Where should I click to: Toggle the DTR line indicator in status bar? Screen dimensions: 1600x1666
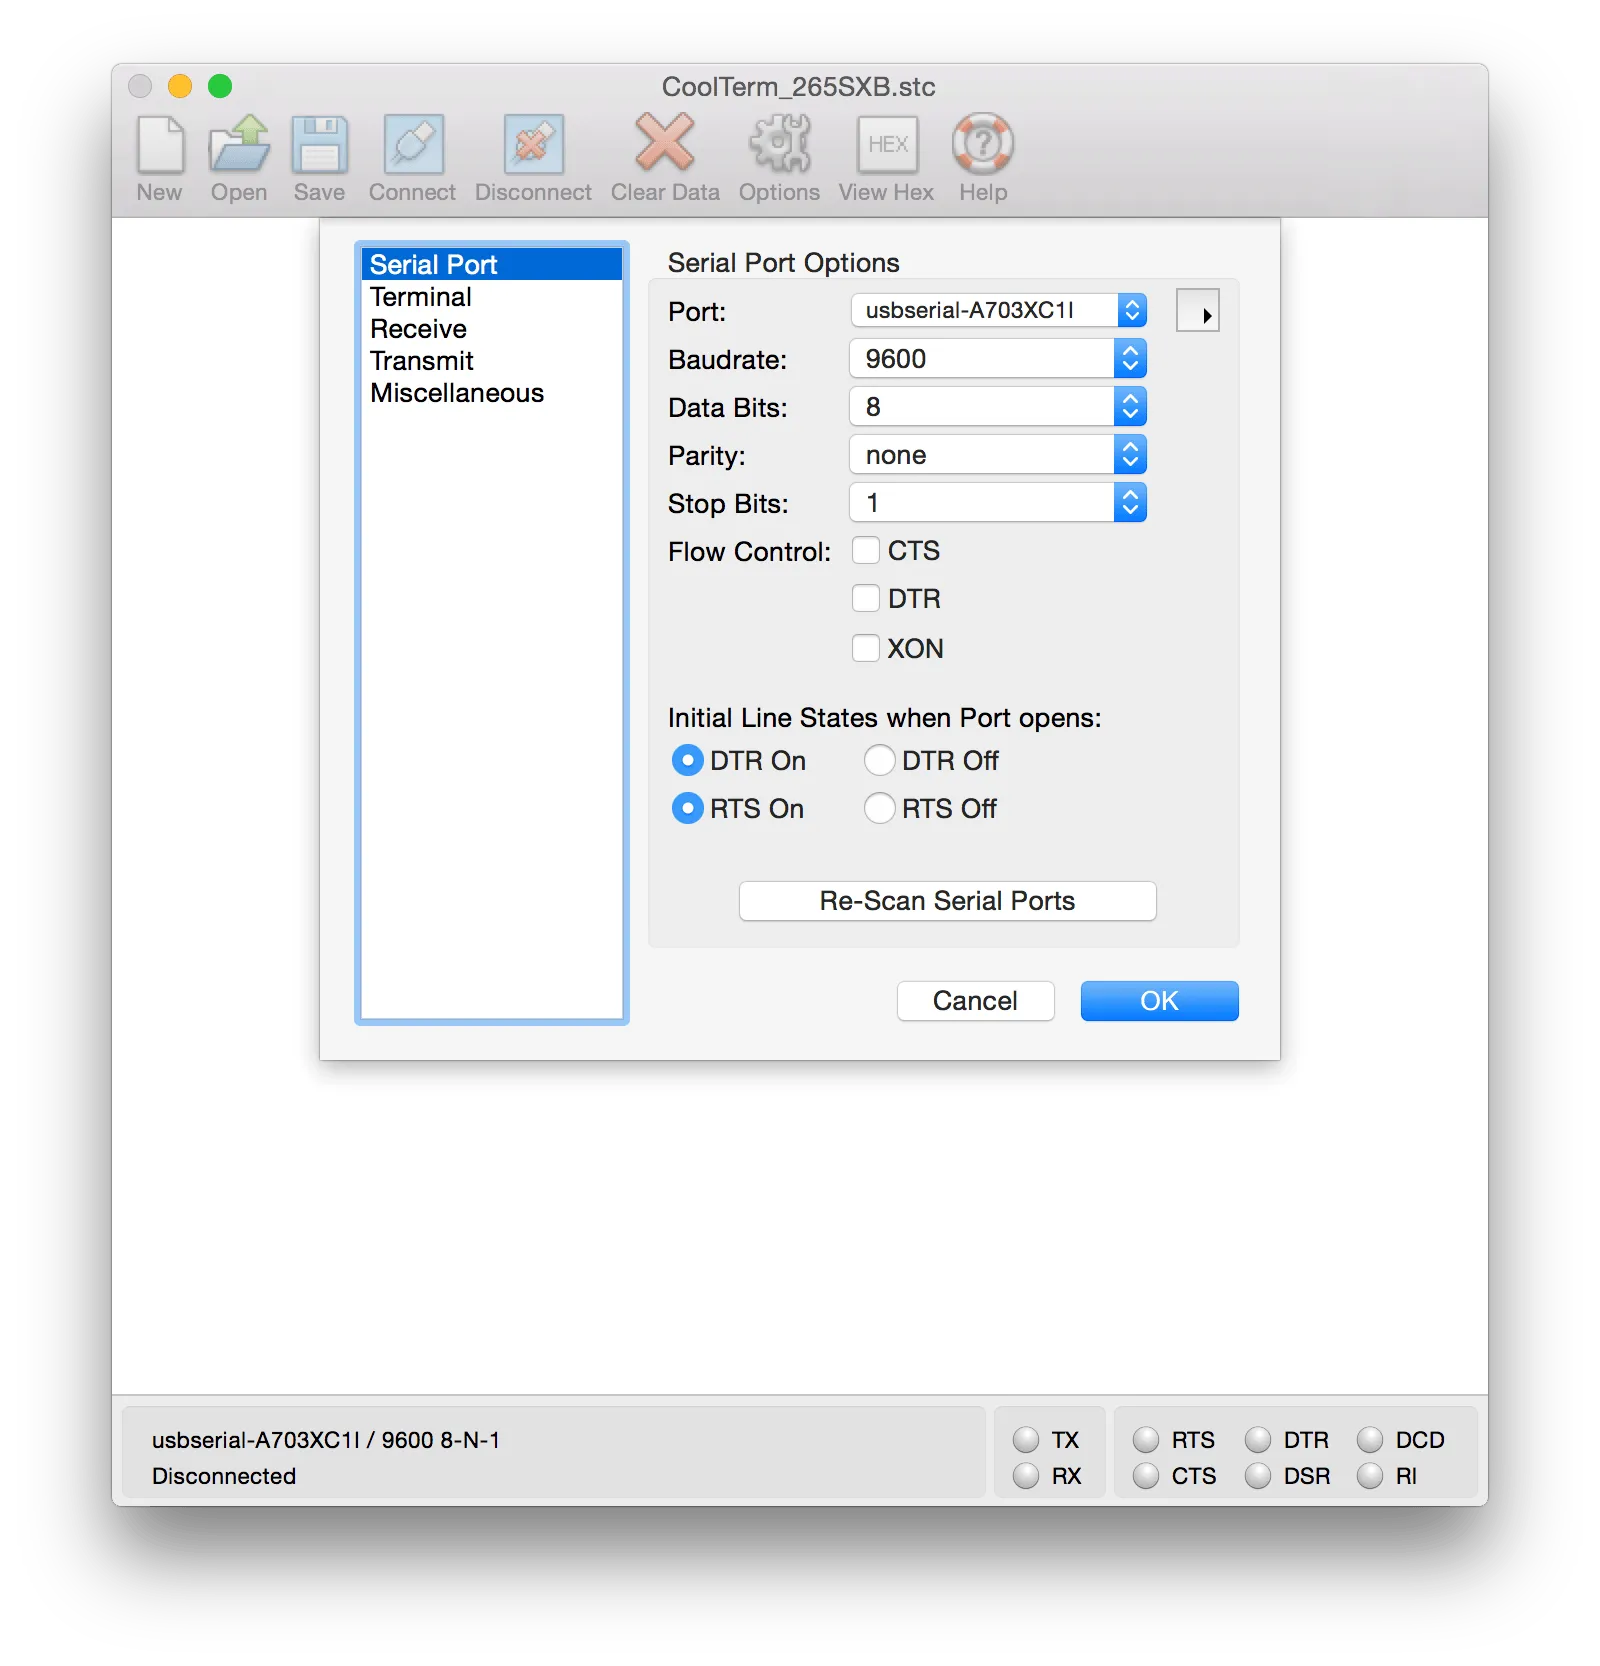[1258, 1439]
